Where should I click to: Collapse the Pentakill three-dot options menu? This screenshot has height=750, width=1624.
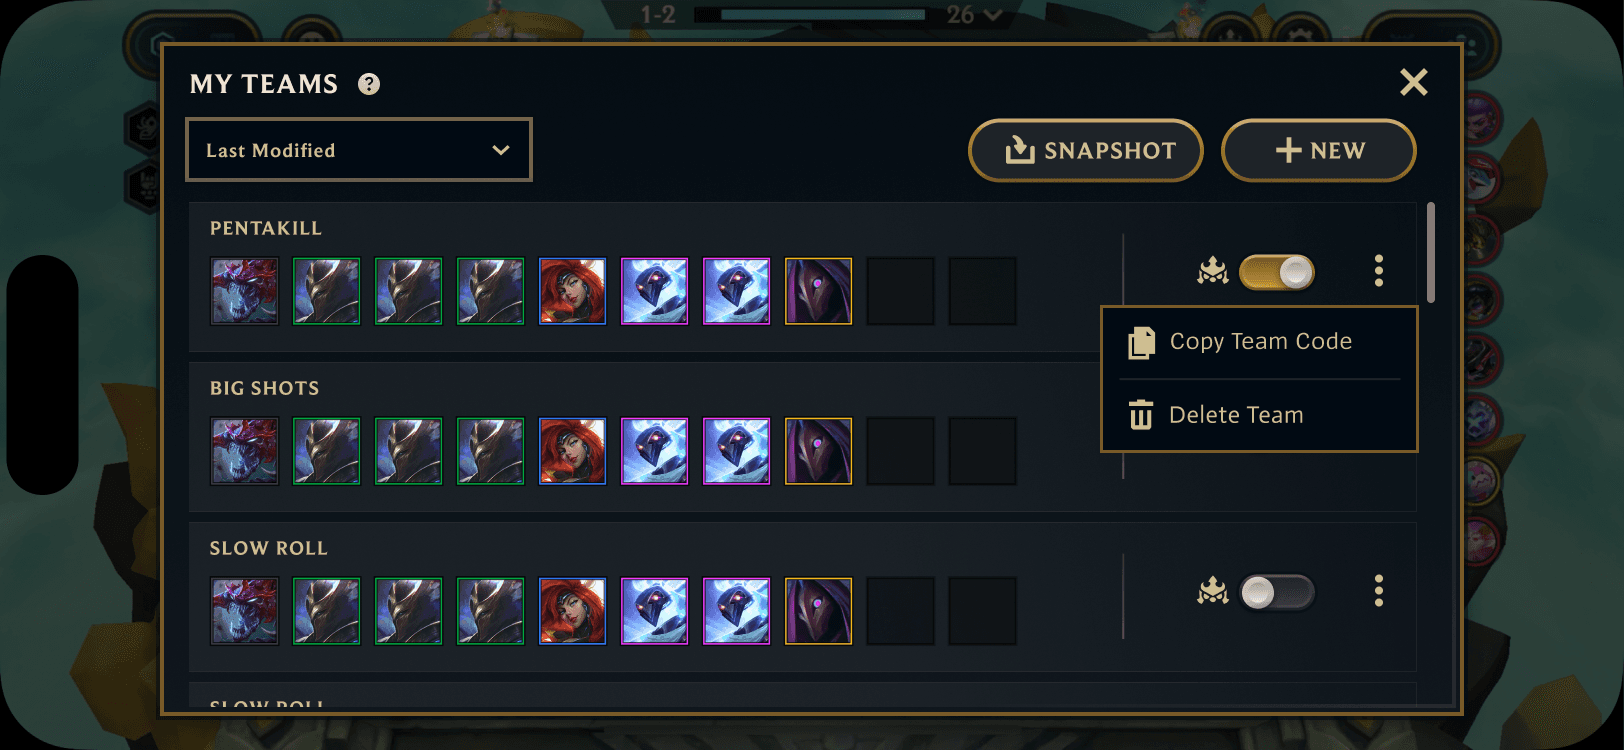point(1379,271)
